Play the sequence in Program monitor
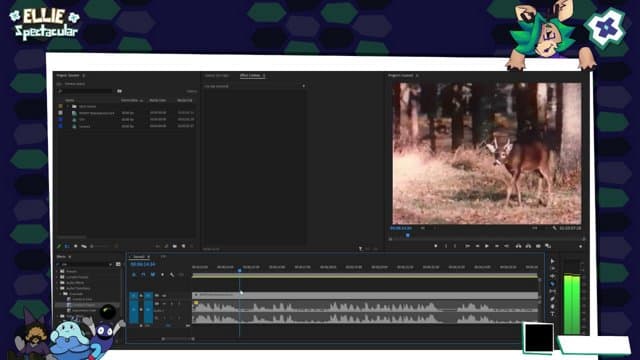Image resolution: width=640 pixels, height=360 pixels. pos(487,246)
